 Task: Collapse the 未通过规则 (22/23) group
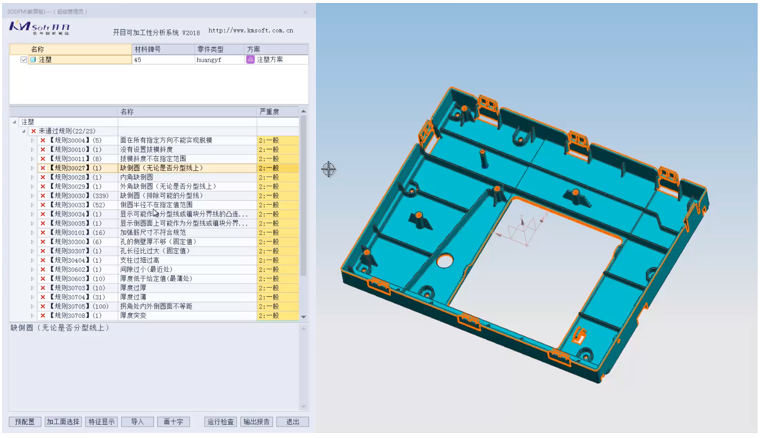tap(23, 131)
